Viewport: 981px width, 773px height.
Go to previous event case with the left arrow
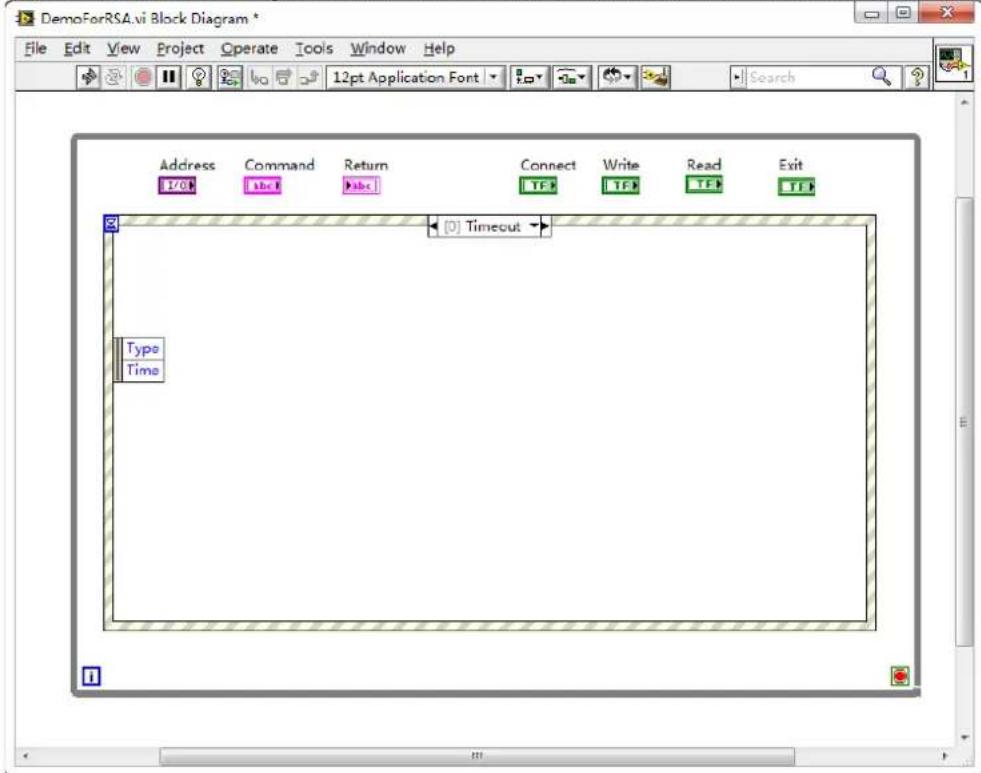click(x=433, y=226)
